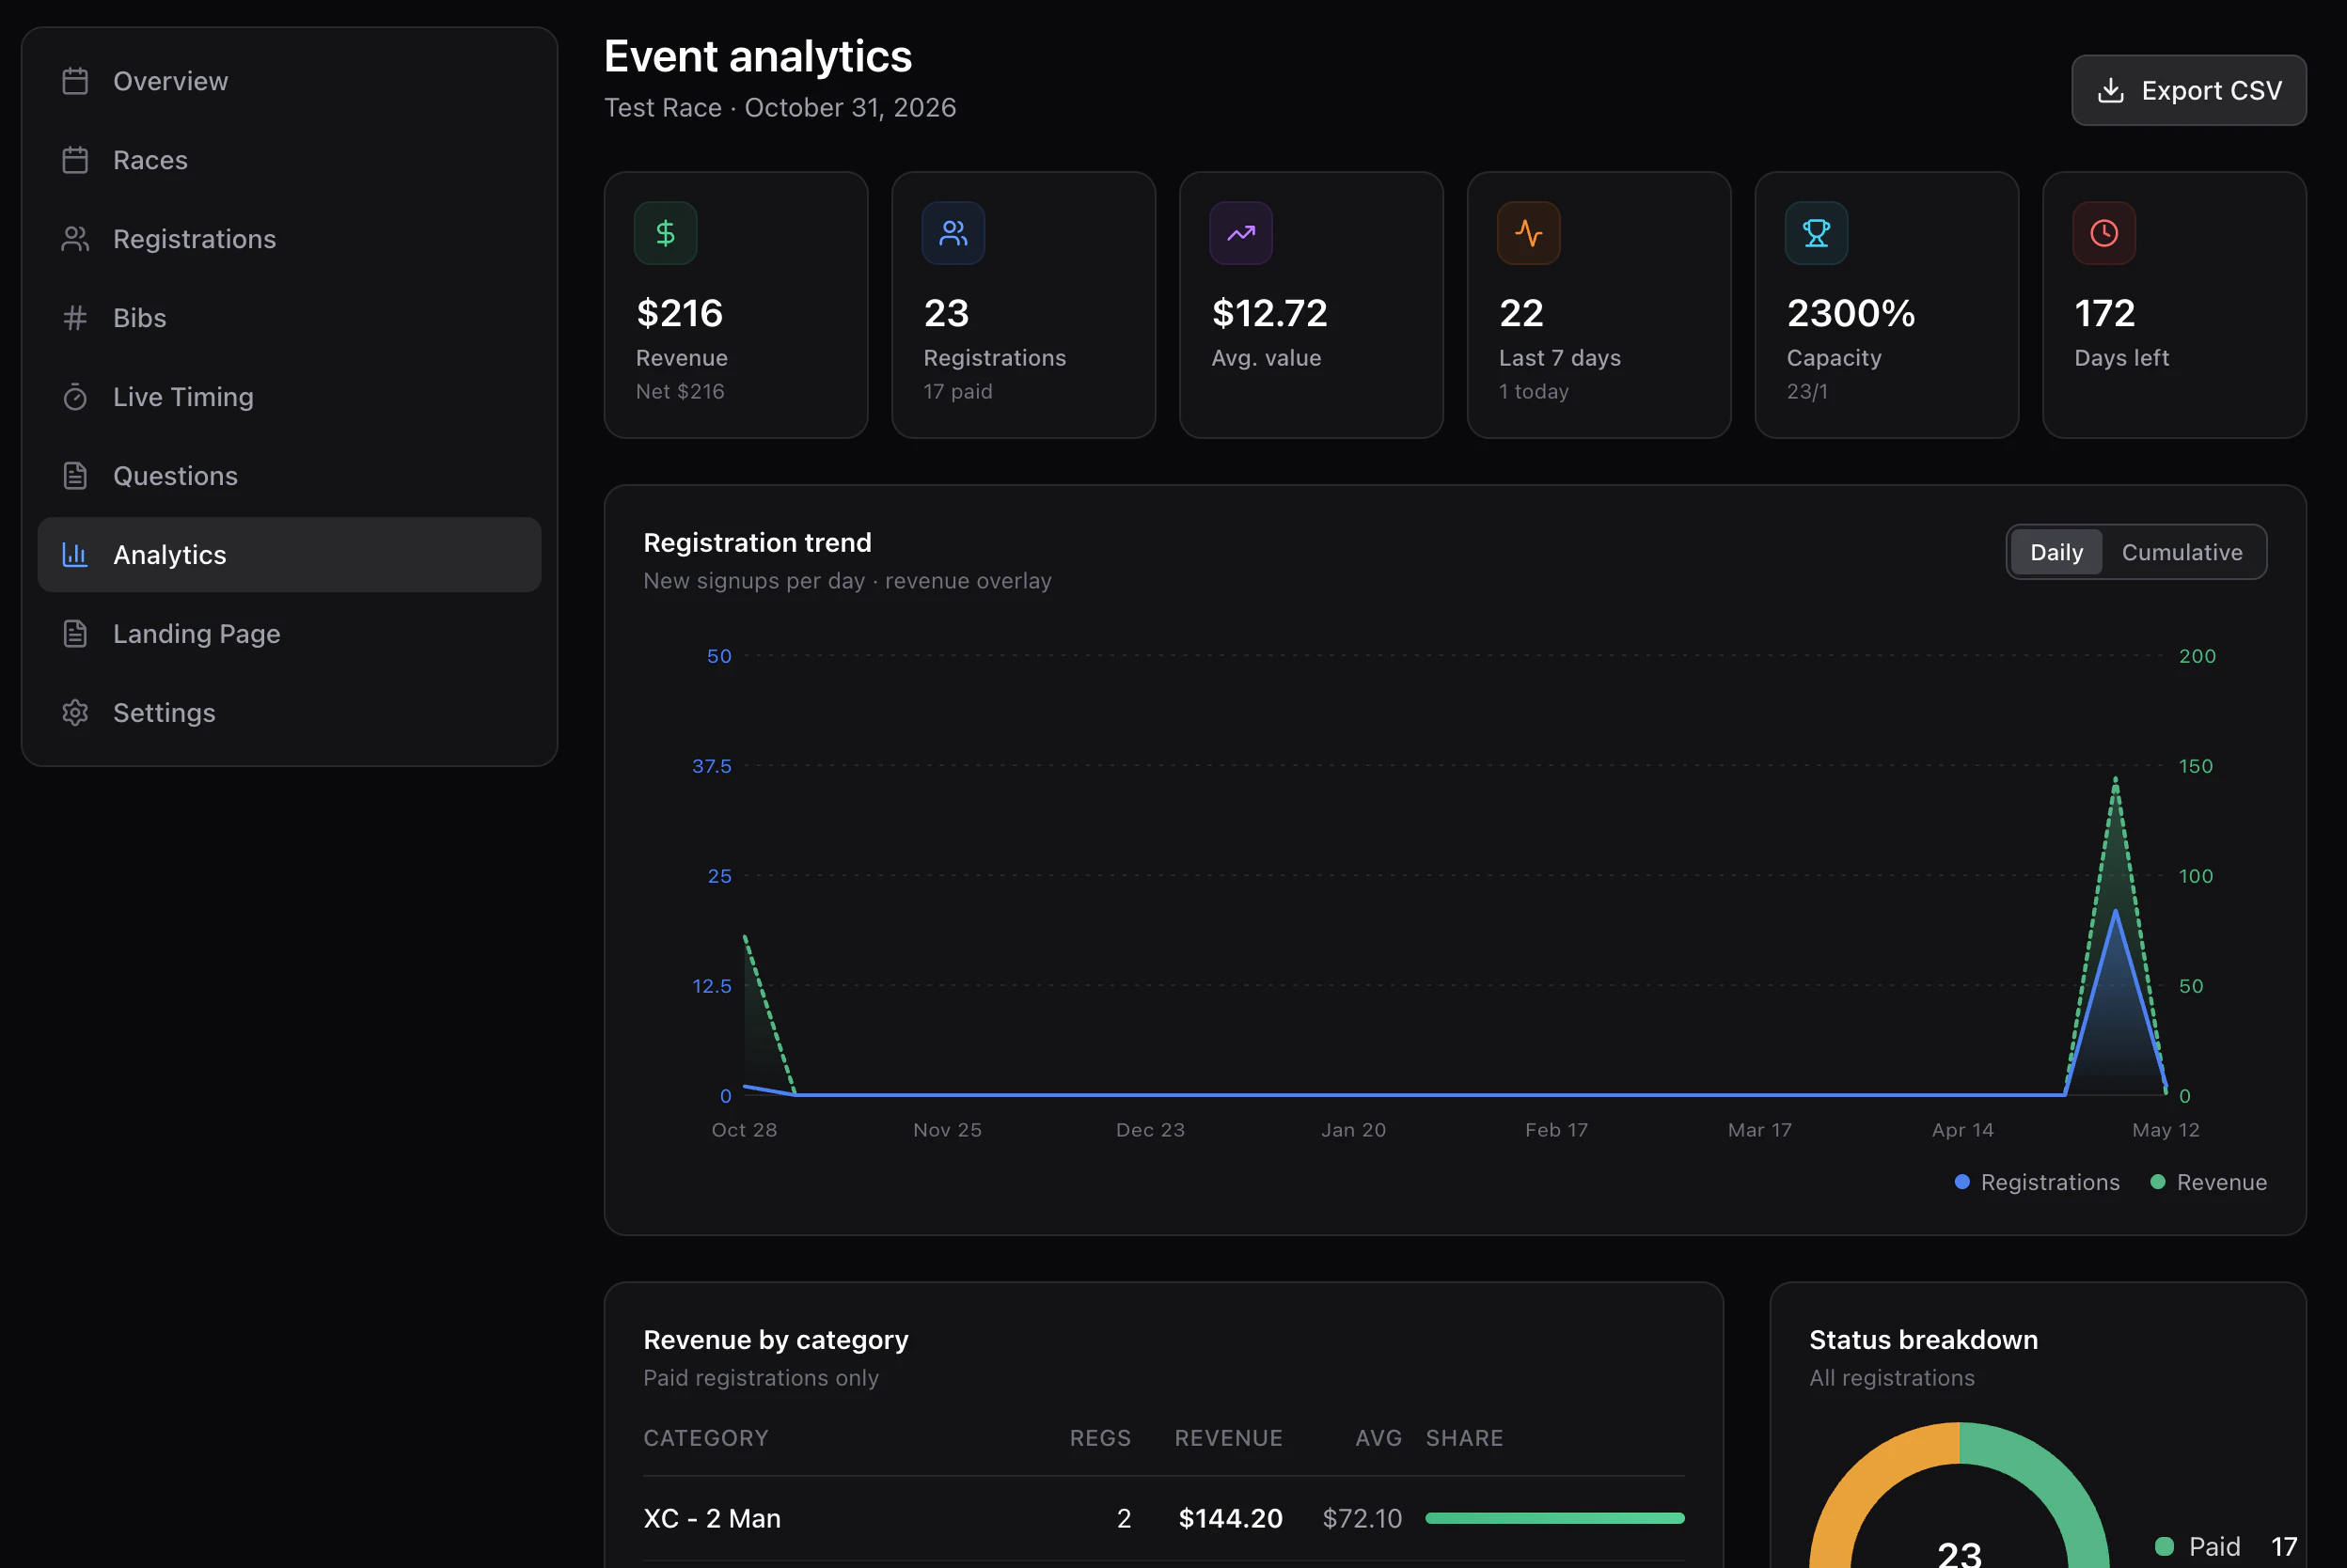Click the $12.72 average value

tap(1269, 313)
